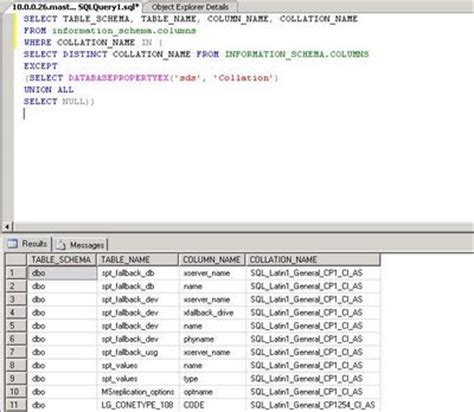This screenshot has height=412, width=474.
Task: Click the TABLE_NAME column header
Action: pyautogui.click(x=137, y=260)
